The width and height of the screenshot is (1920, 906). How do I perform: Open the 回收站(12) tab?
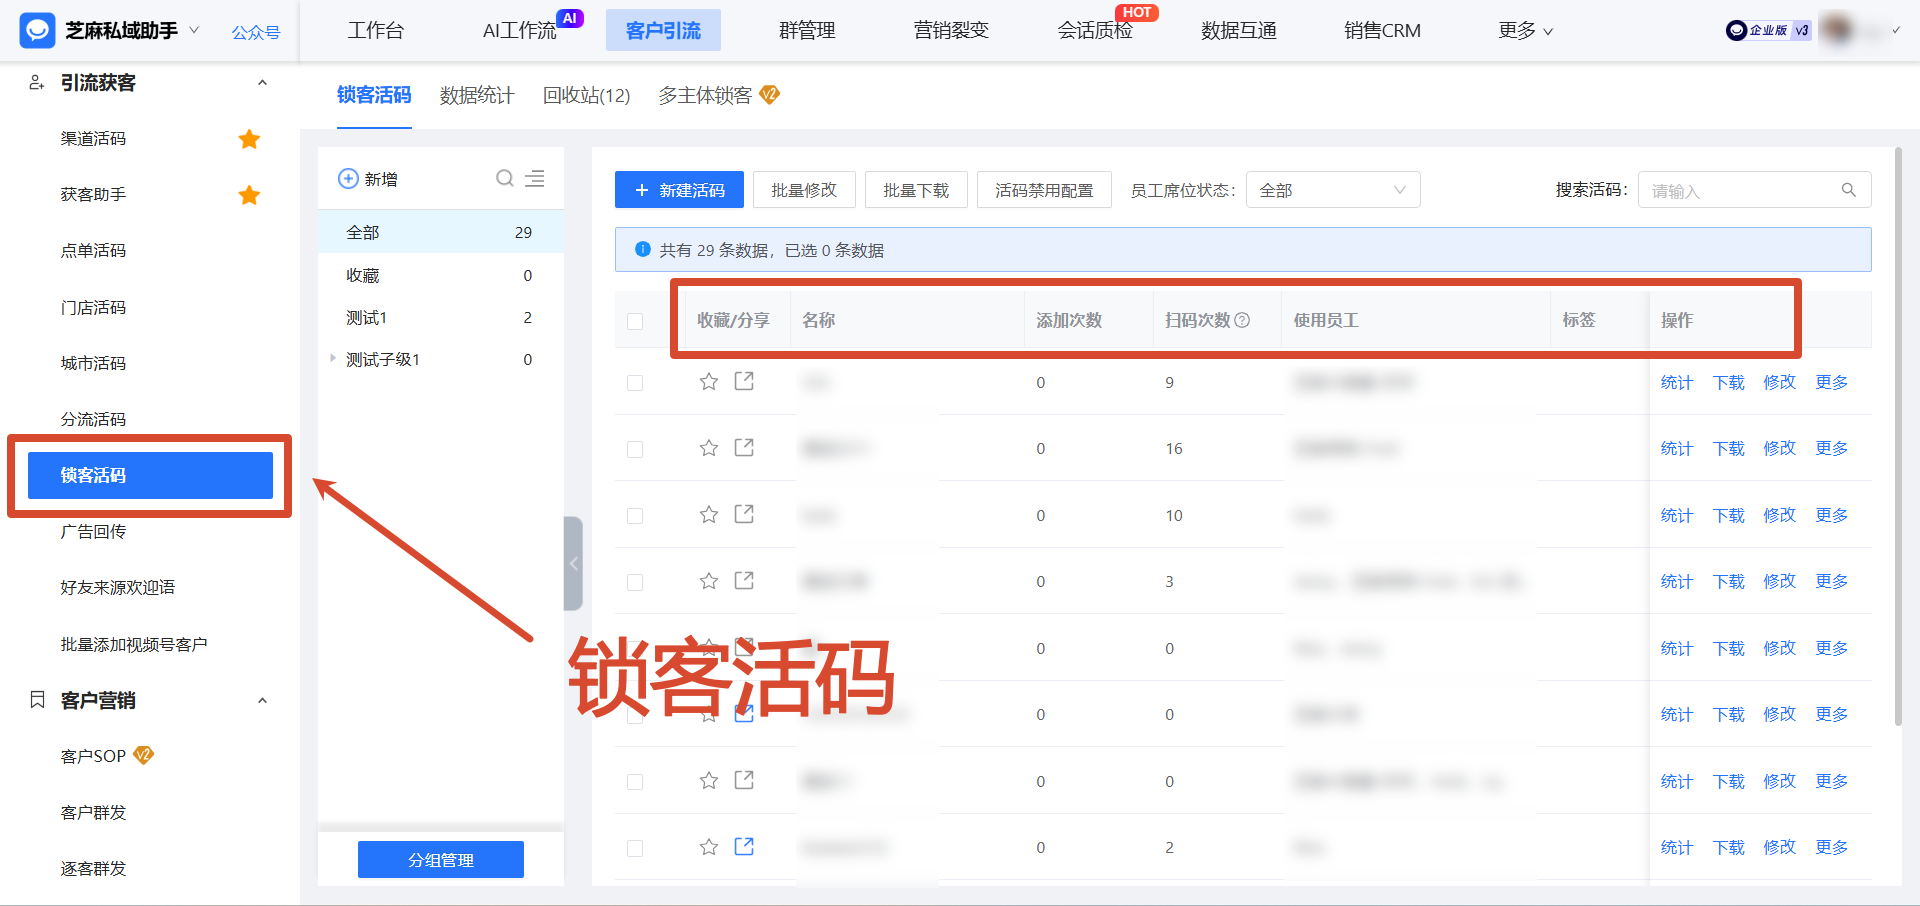pos(586,95)
